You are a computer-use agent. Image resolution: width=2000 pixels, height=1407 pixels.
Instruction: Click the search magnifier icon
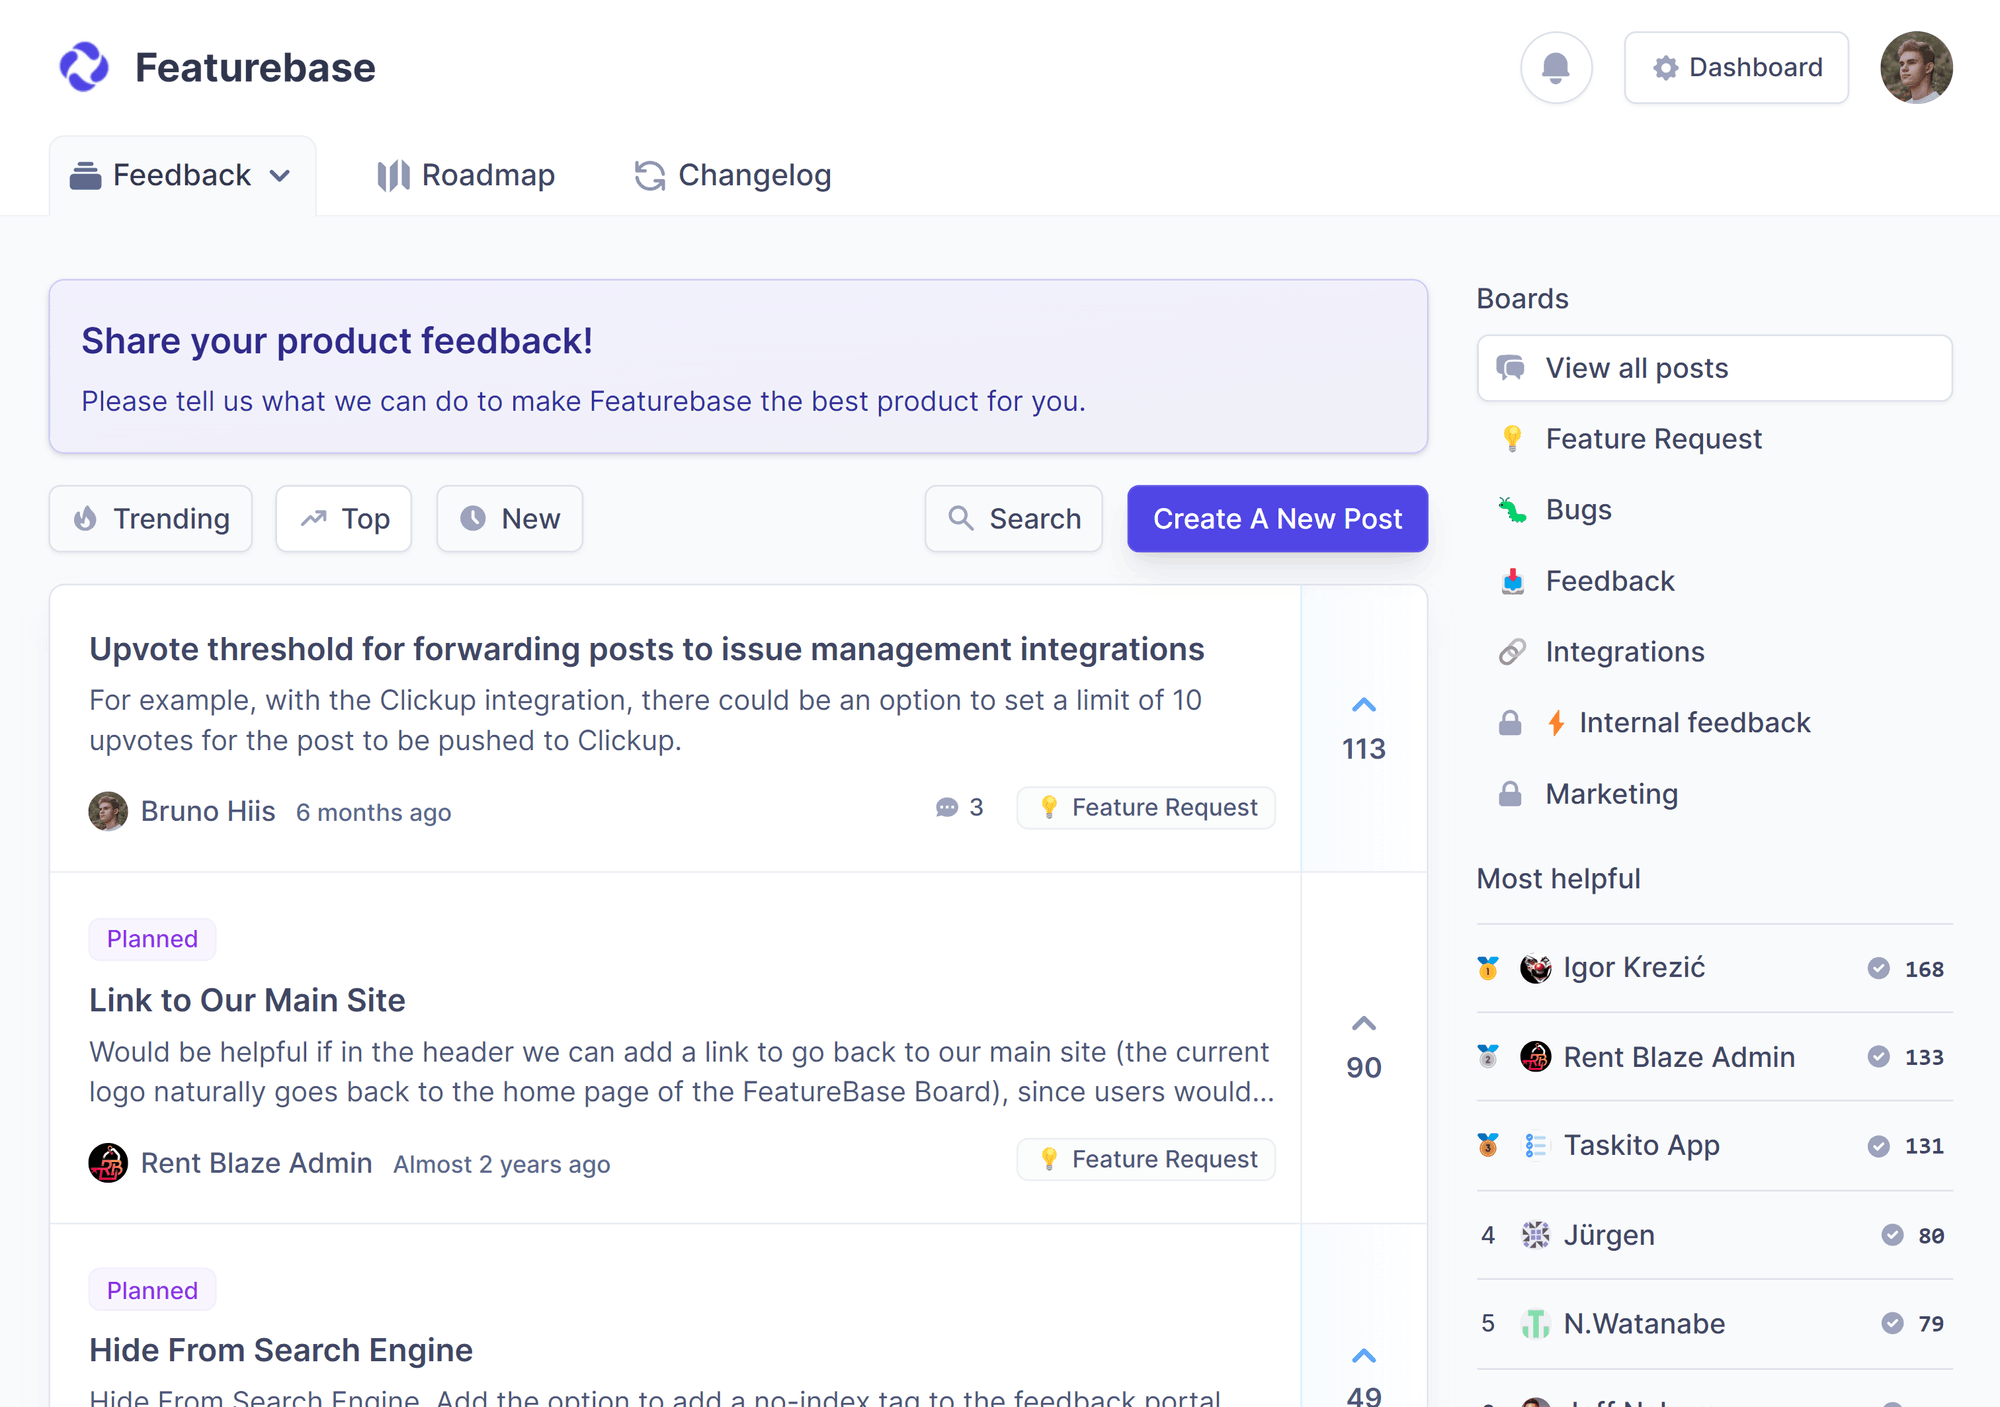961,518
